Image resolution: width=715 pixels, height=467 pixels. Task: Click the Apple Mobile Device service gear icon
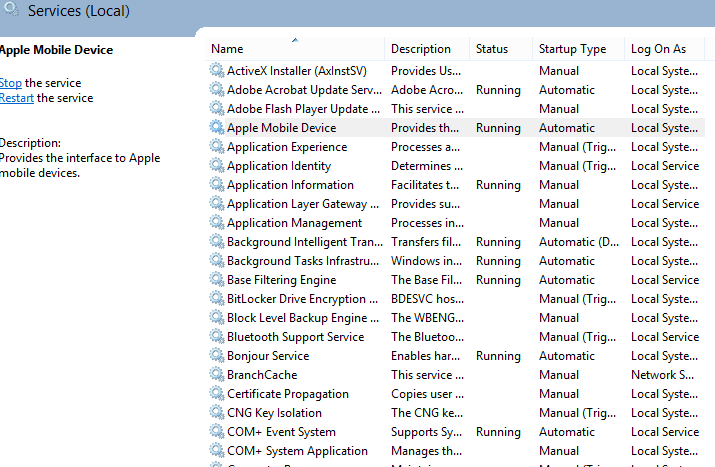[217, 128]
